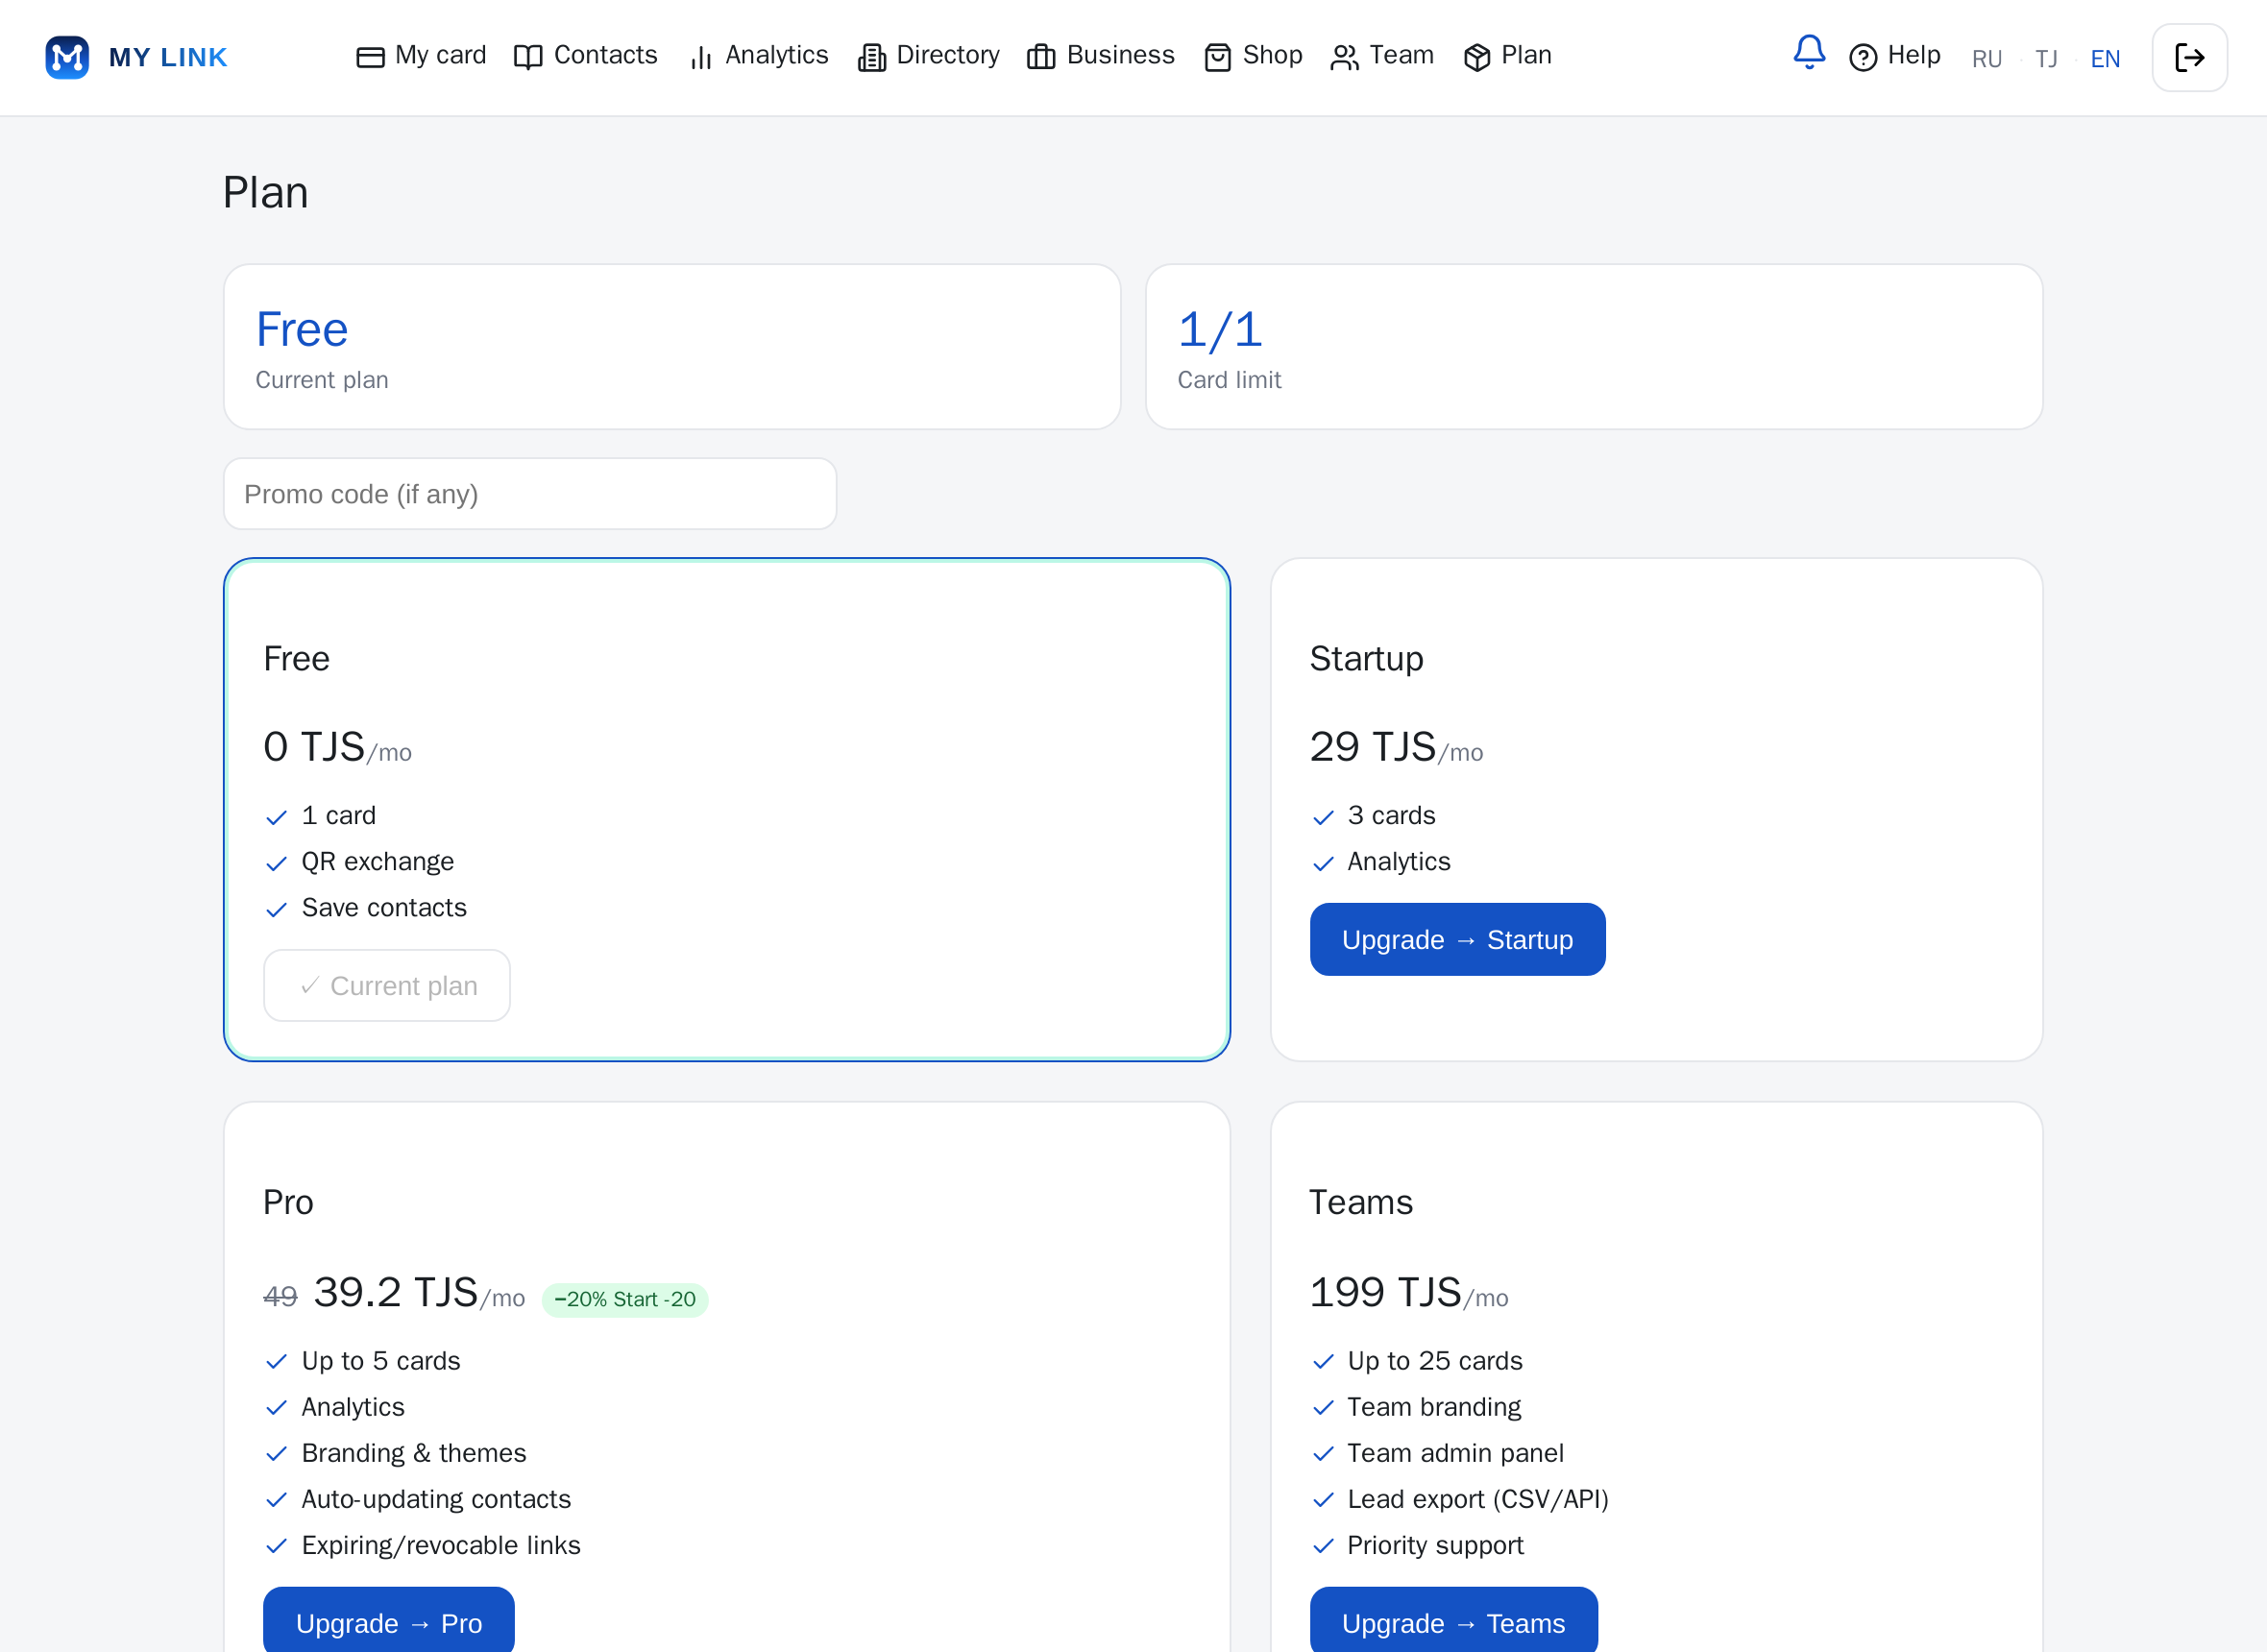
Task: Open the Help link
Action: [x=1895, y=56]
